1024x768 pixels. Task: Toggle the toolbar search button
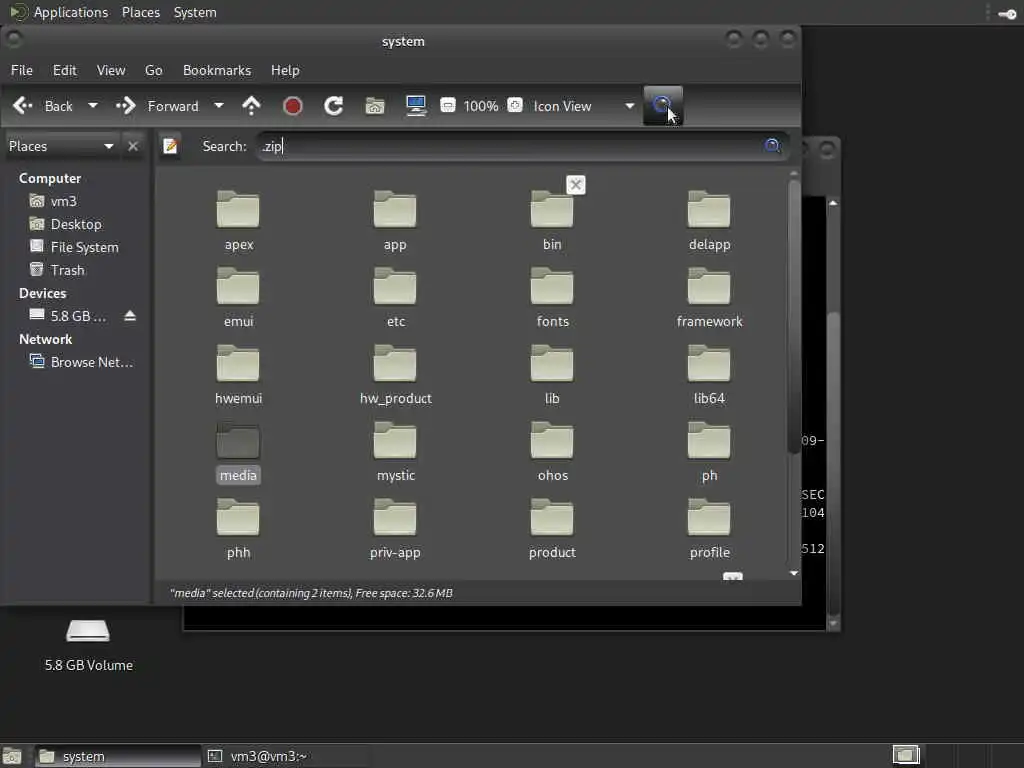click(663, 106)
